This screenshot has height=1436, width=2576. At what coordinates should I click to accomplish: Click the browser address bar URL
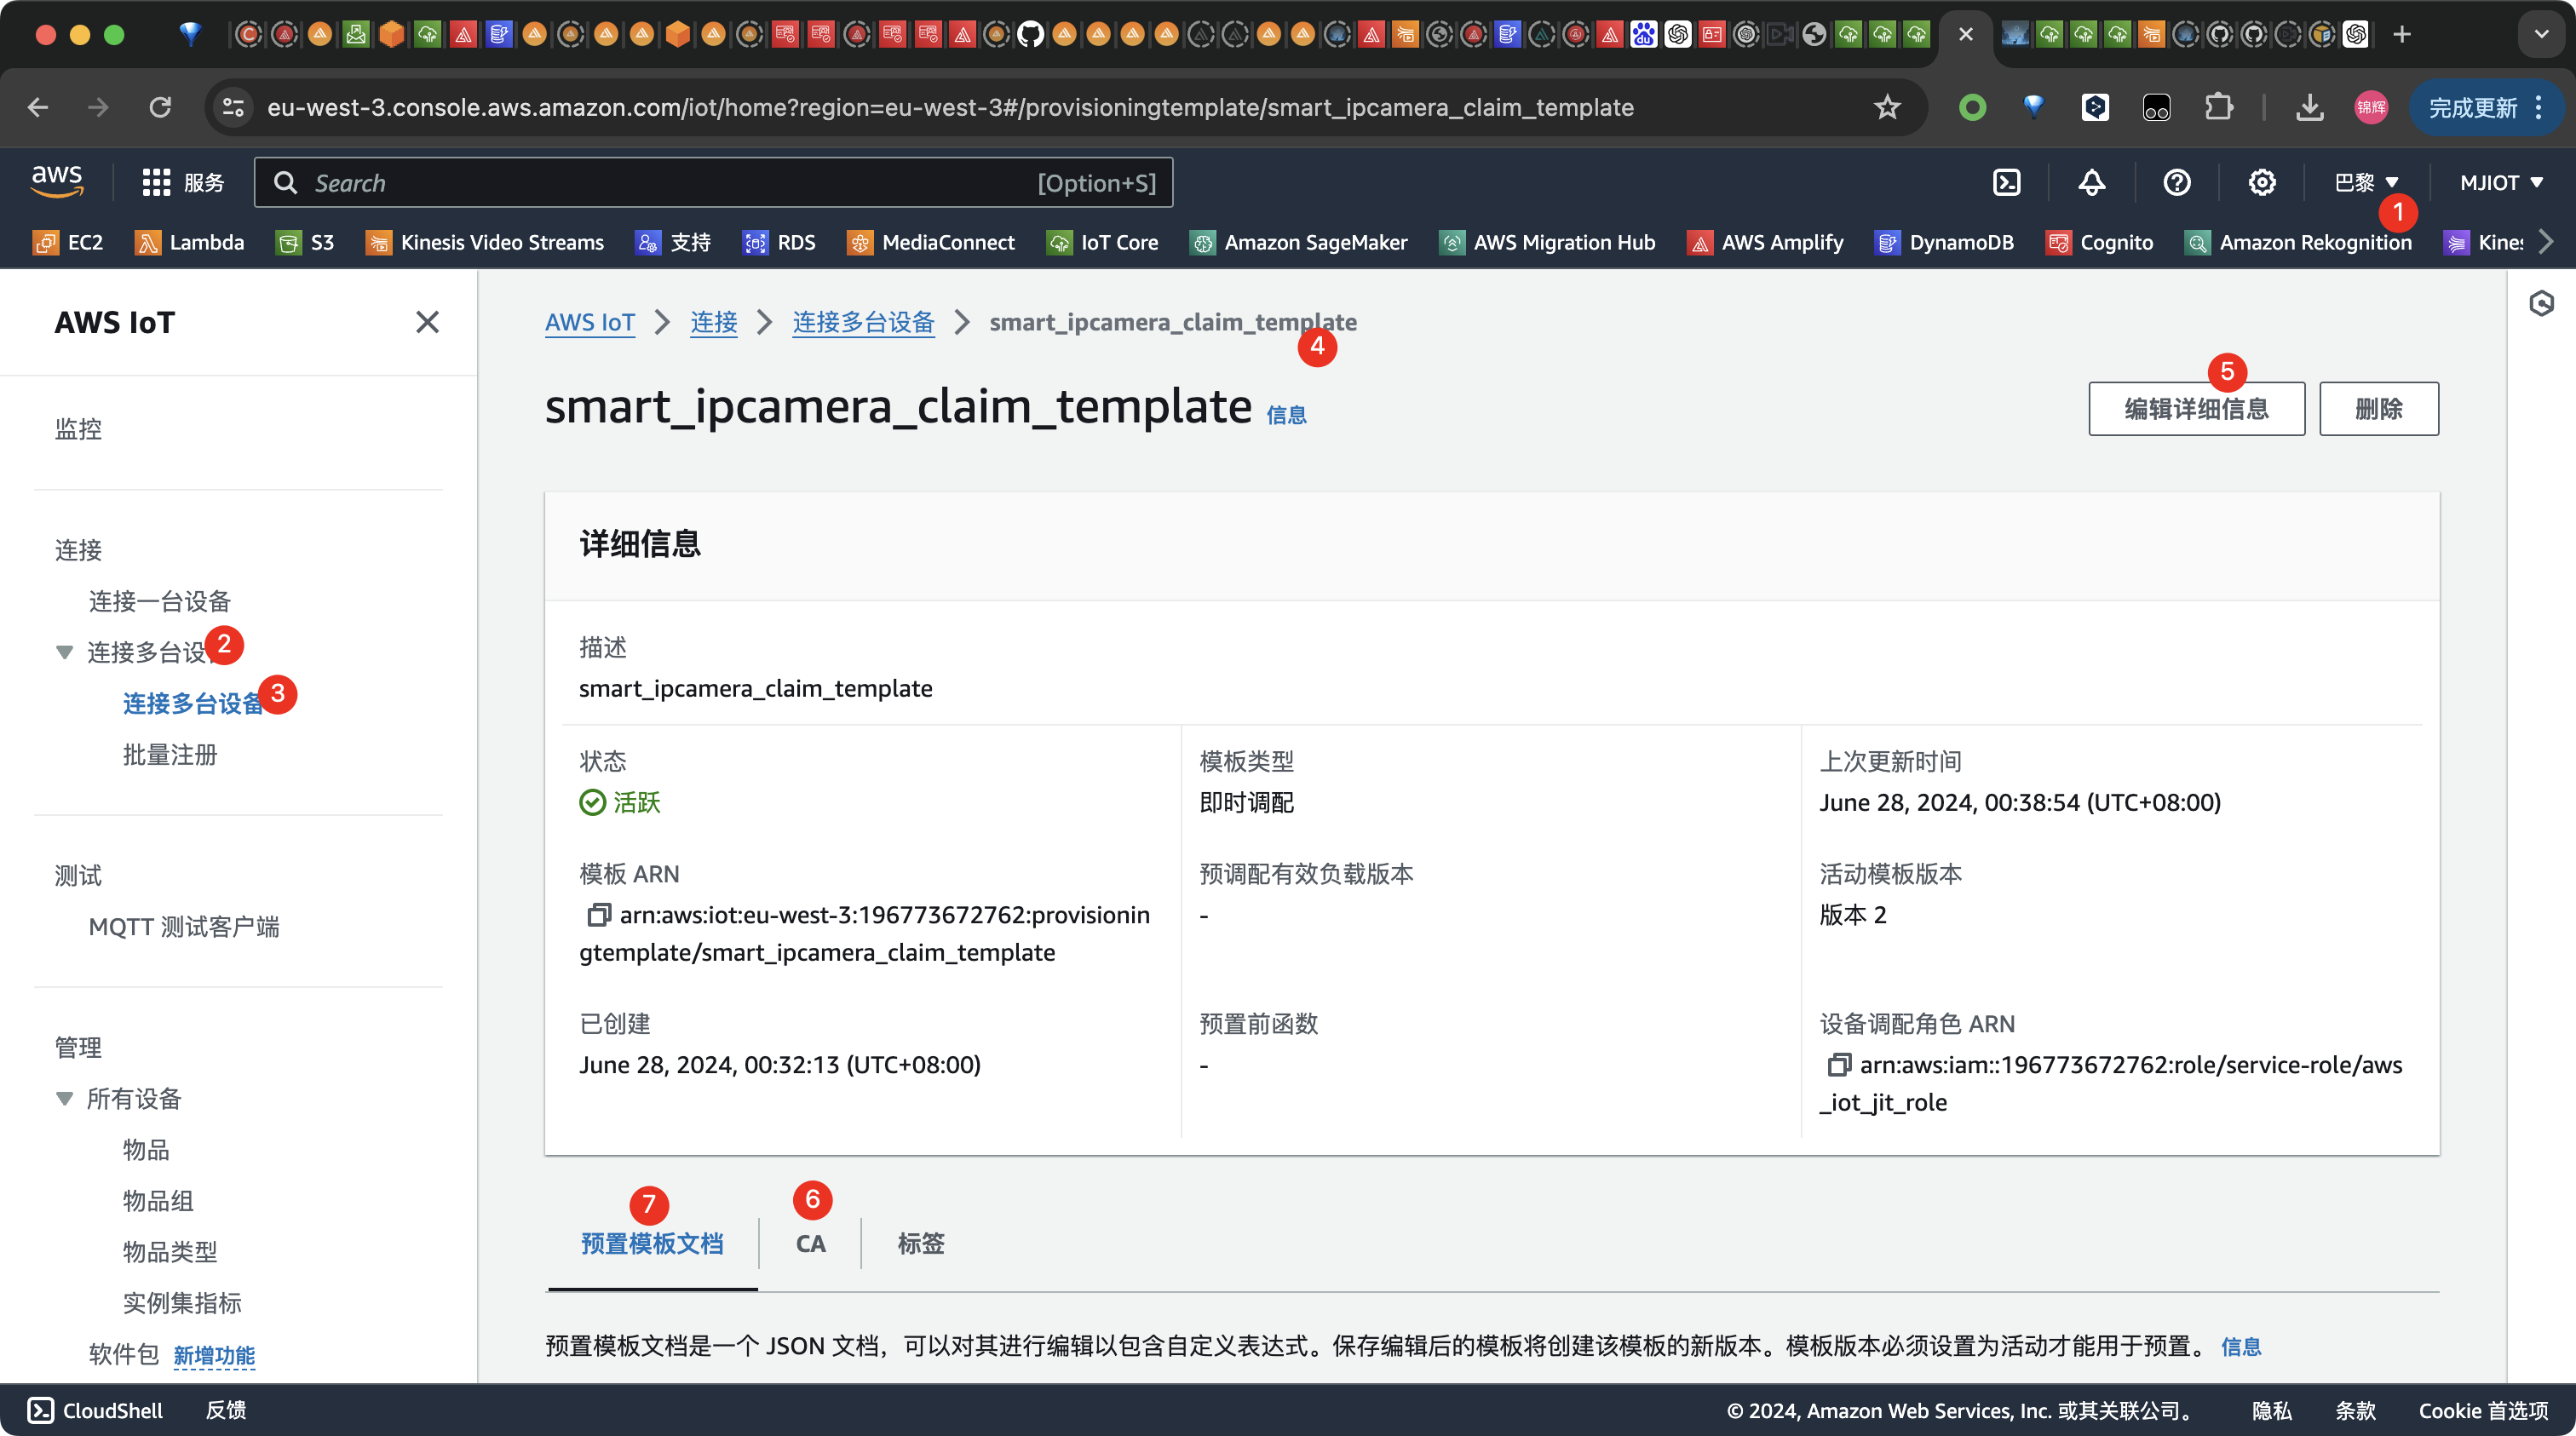click(950, 107)
